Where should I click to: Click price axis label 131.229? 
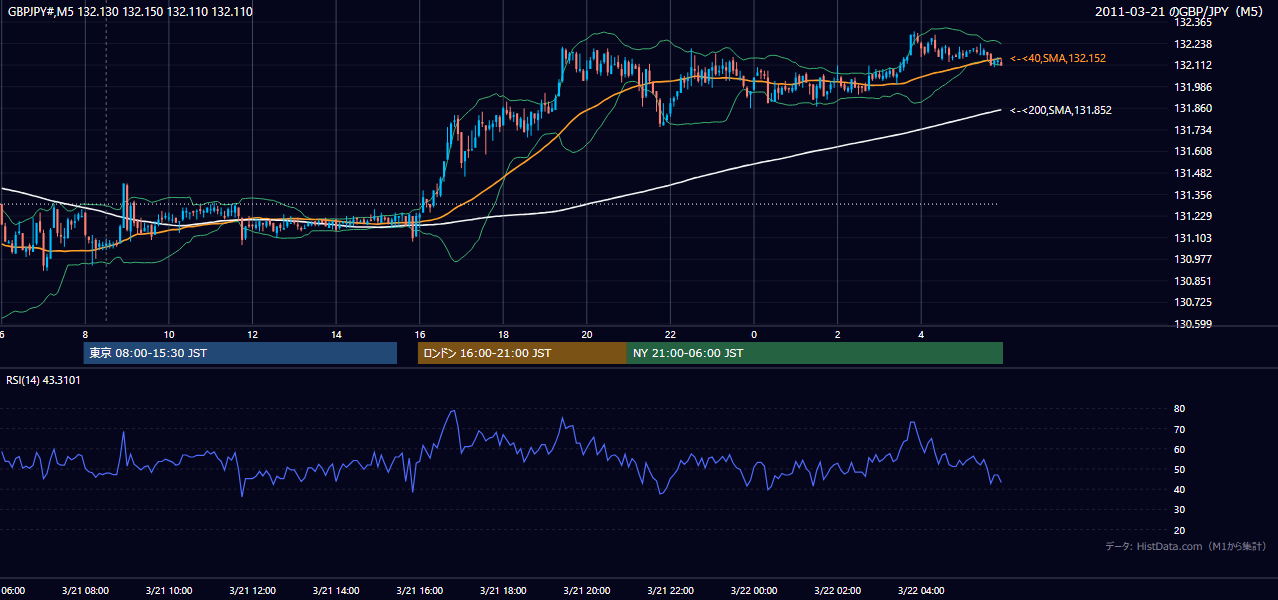point(1192,216)
